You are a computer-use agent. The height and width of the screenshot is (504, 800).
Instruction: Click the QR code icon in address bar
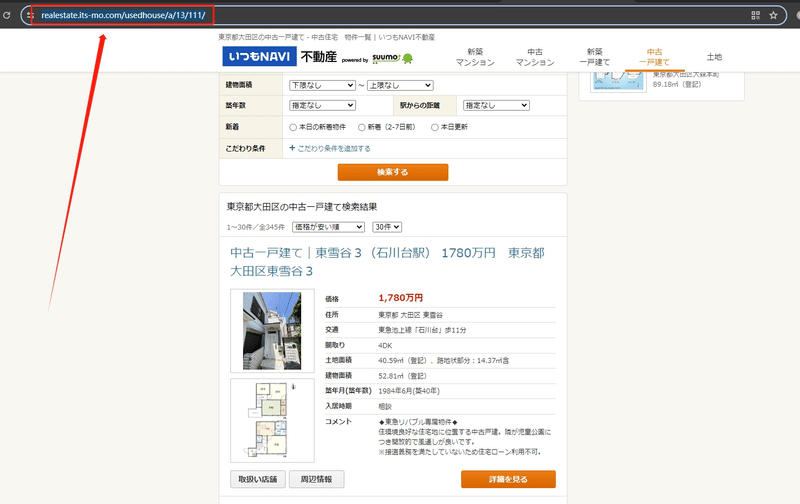pos(756,15)
